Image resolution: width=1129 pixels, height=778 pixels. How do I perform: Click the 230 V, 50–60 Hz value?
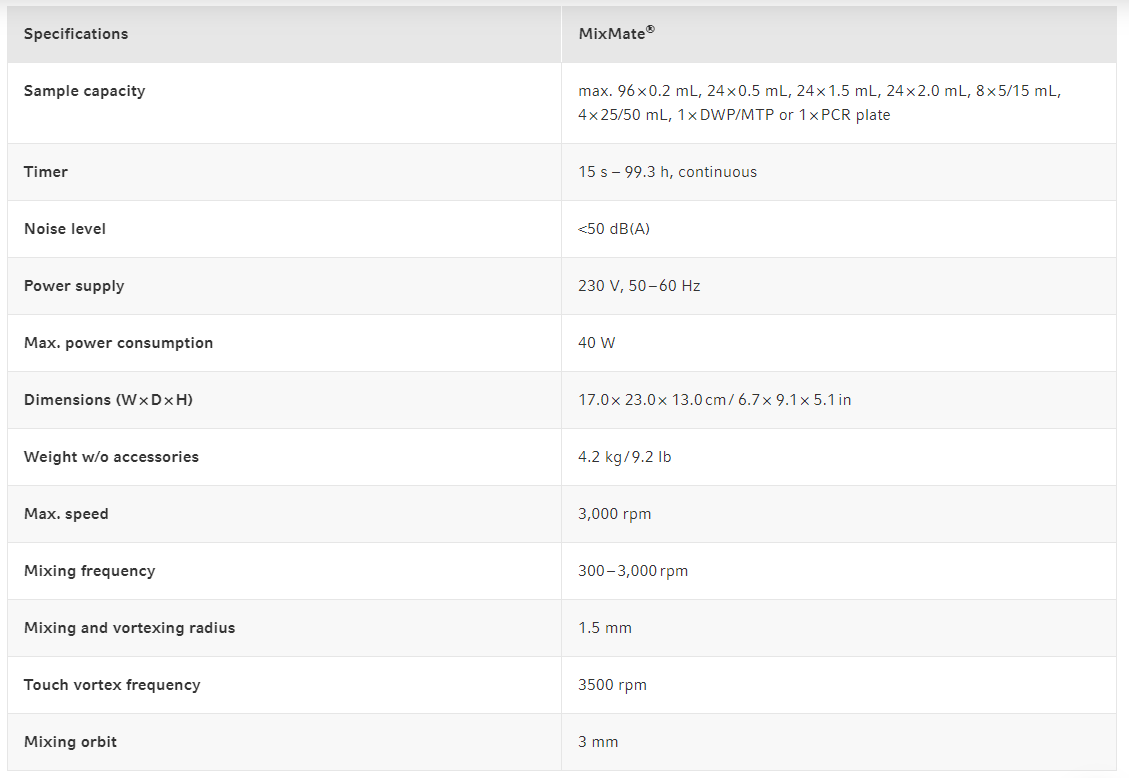[x=639, y=286]
